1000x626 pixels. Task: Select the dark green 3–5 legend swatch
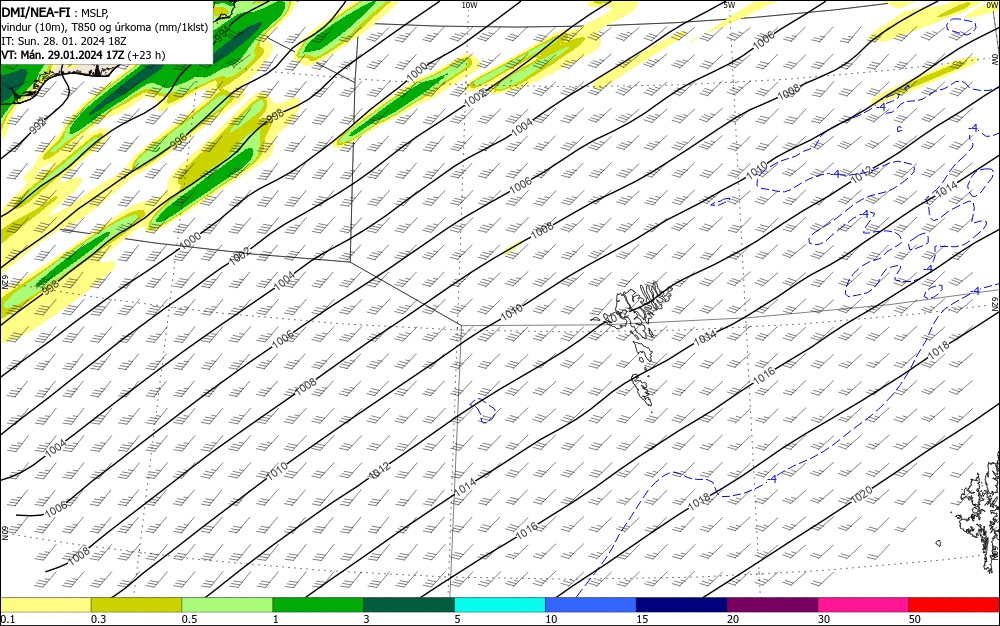tap(409, 605)
